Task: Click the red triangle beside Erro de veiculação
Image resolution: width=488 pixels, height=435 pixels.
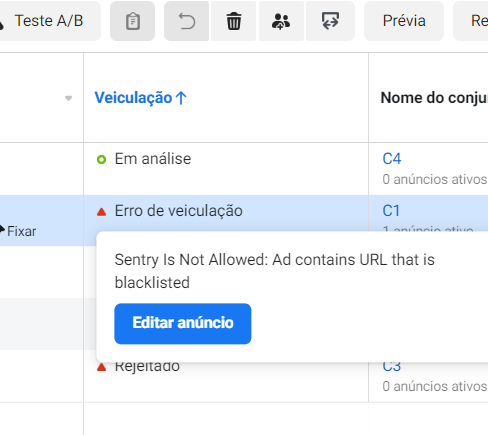Action: pos(101,212)
